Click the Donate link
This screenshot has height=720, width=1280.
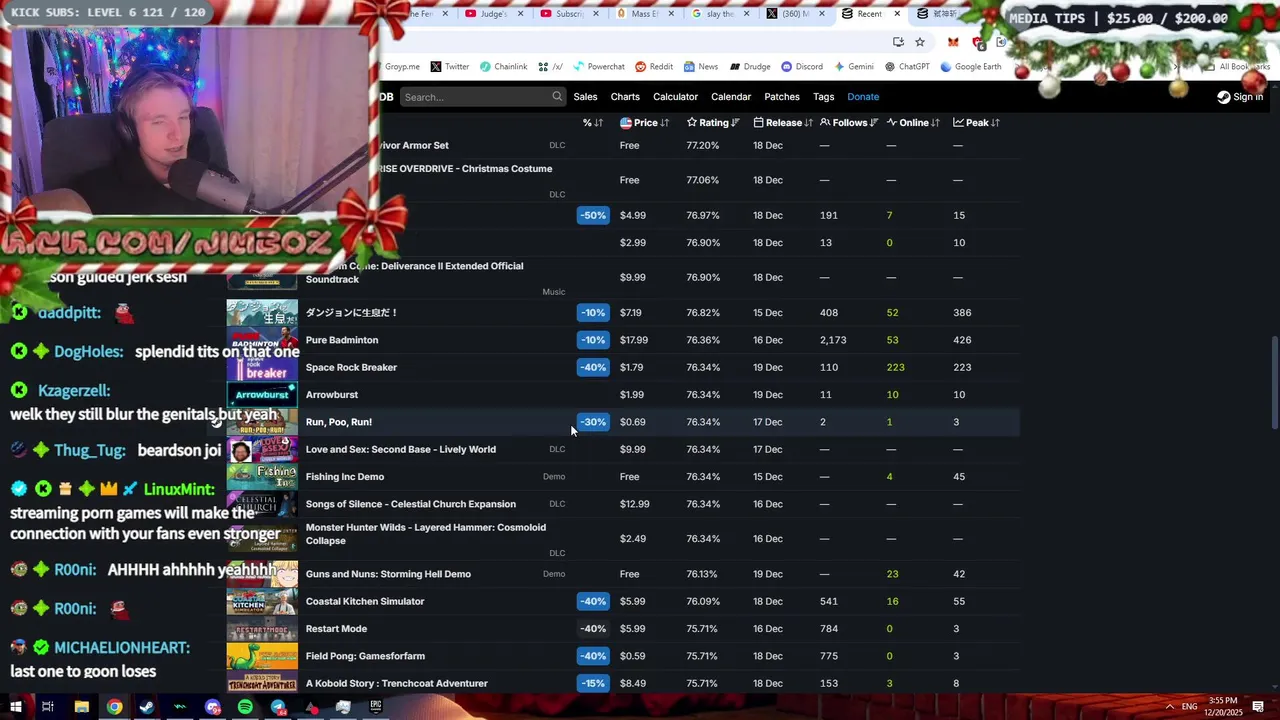pyautogui.click(x=863, y=97)
